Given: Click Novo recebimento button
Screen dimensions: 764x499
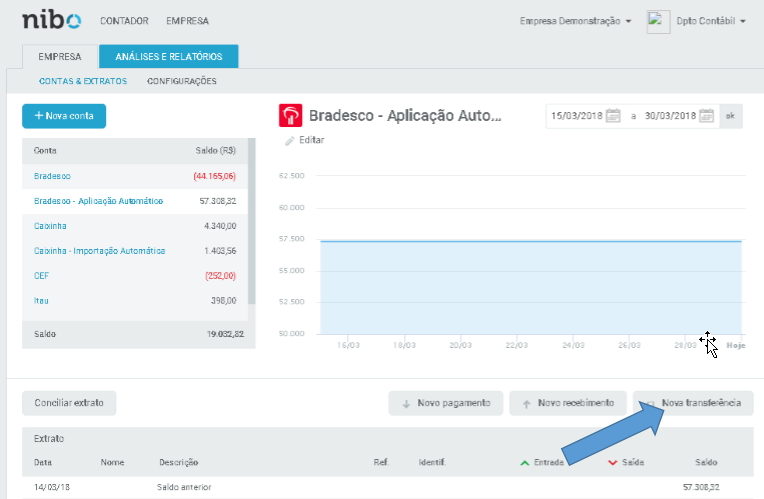Looking at the screenshot, I should [x=568, y=403].
